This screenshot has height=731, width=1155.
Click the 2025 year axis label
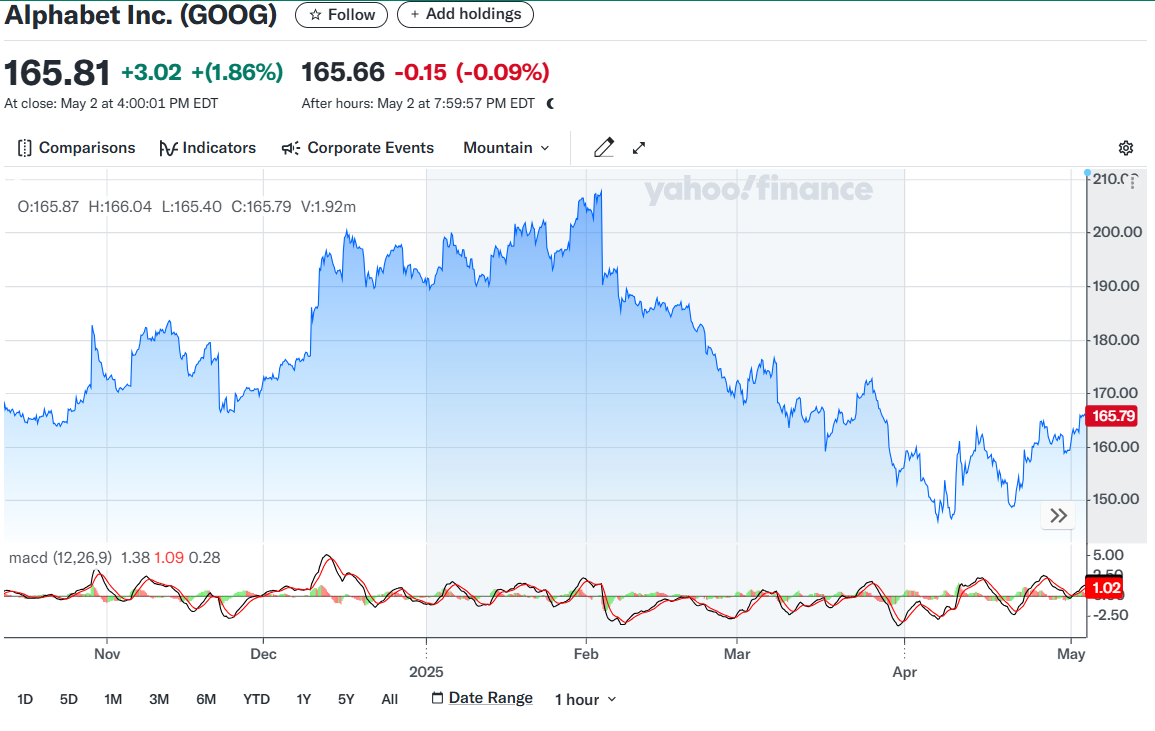click(x=426, y=672)
